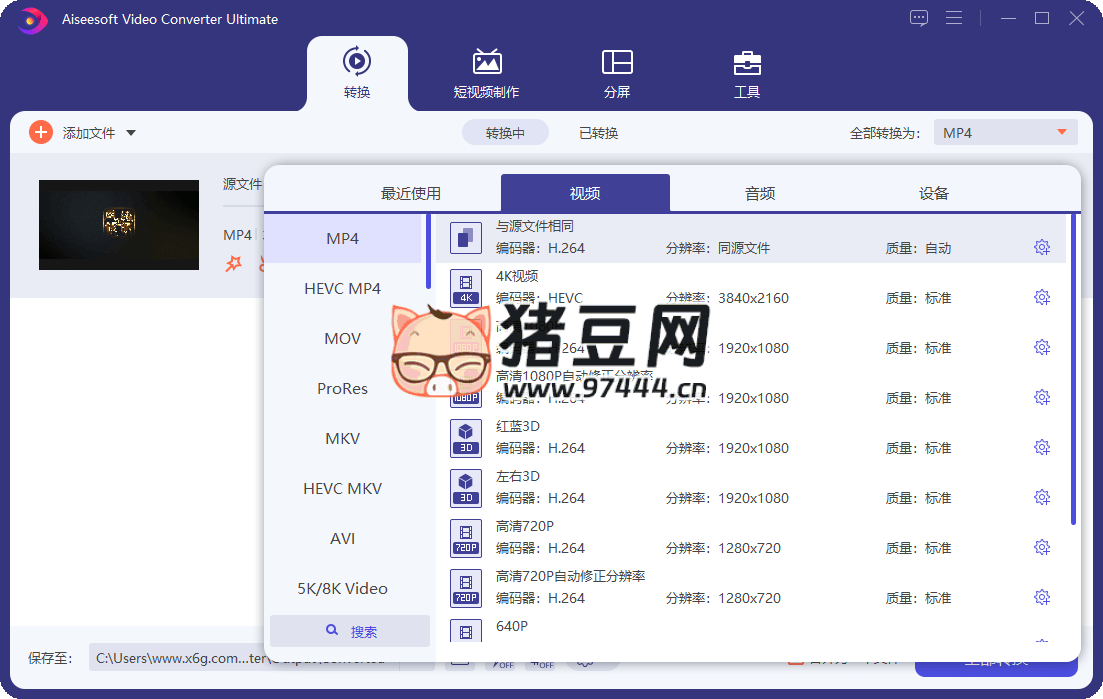Open settings gear for 4K视频 preset
Image resolution: width=1103 pixels, height=699 pixels.
point(1042,297)
